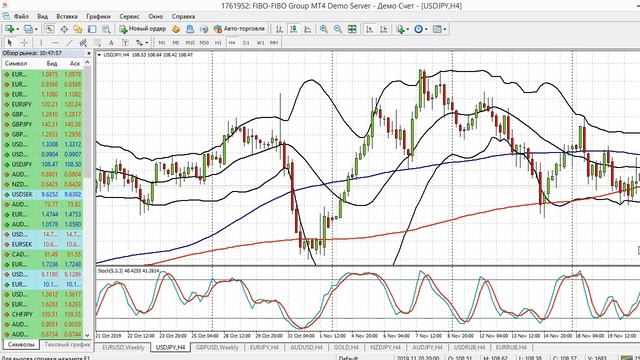640x360 pixels.
Task: Open EURUSD,Weekly chart tab
Action: (123, 348)
